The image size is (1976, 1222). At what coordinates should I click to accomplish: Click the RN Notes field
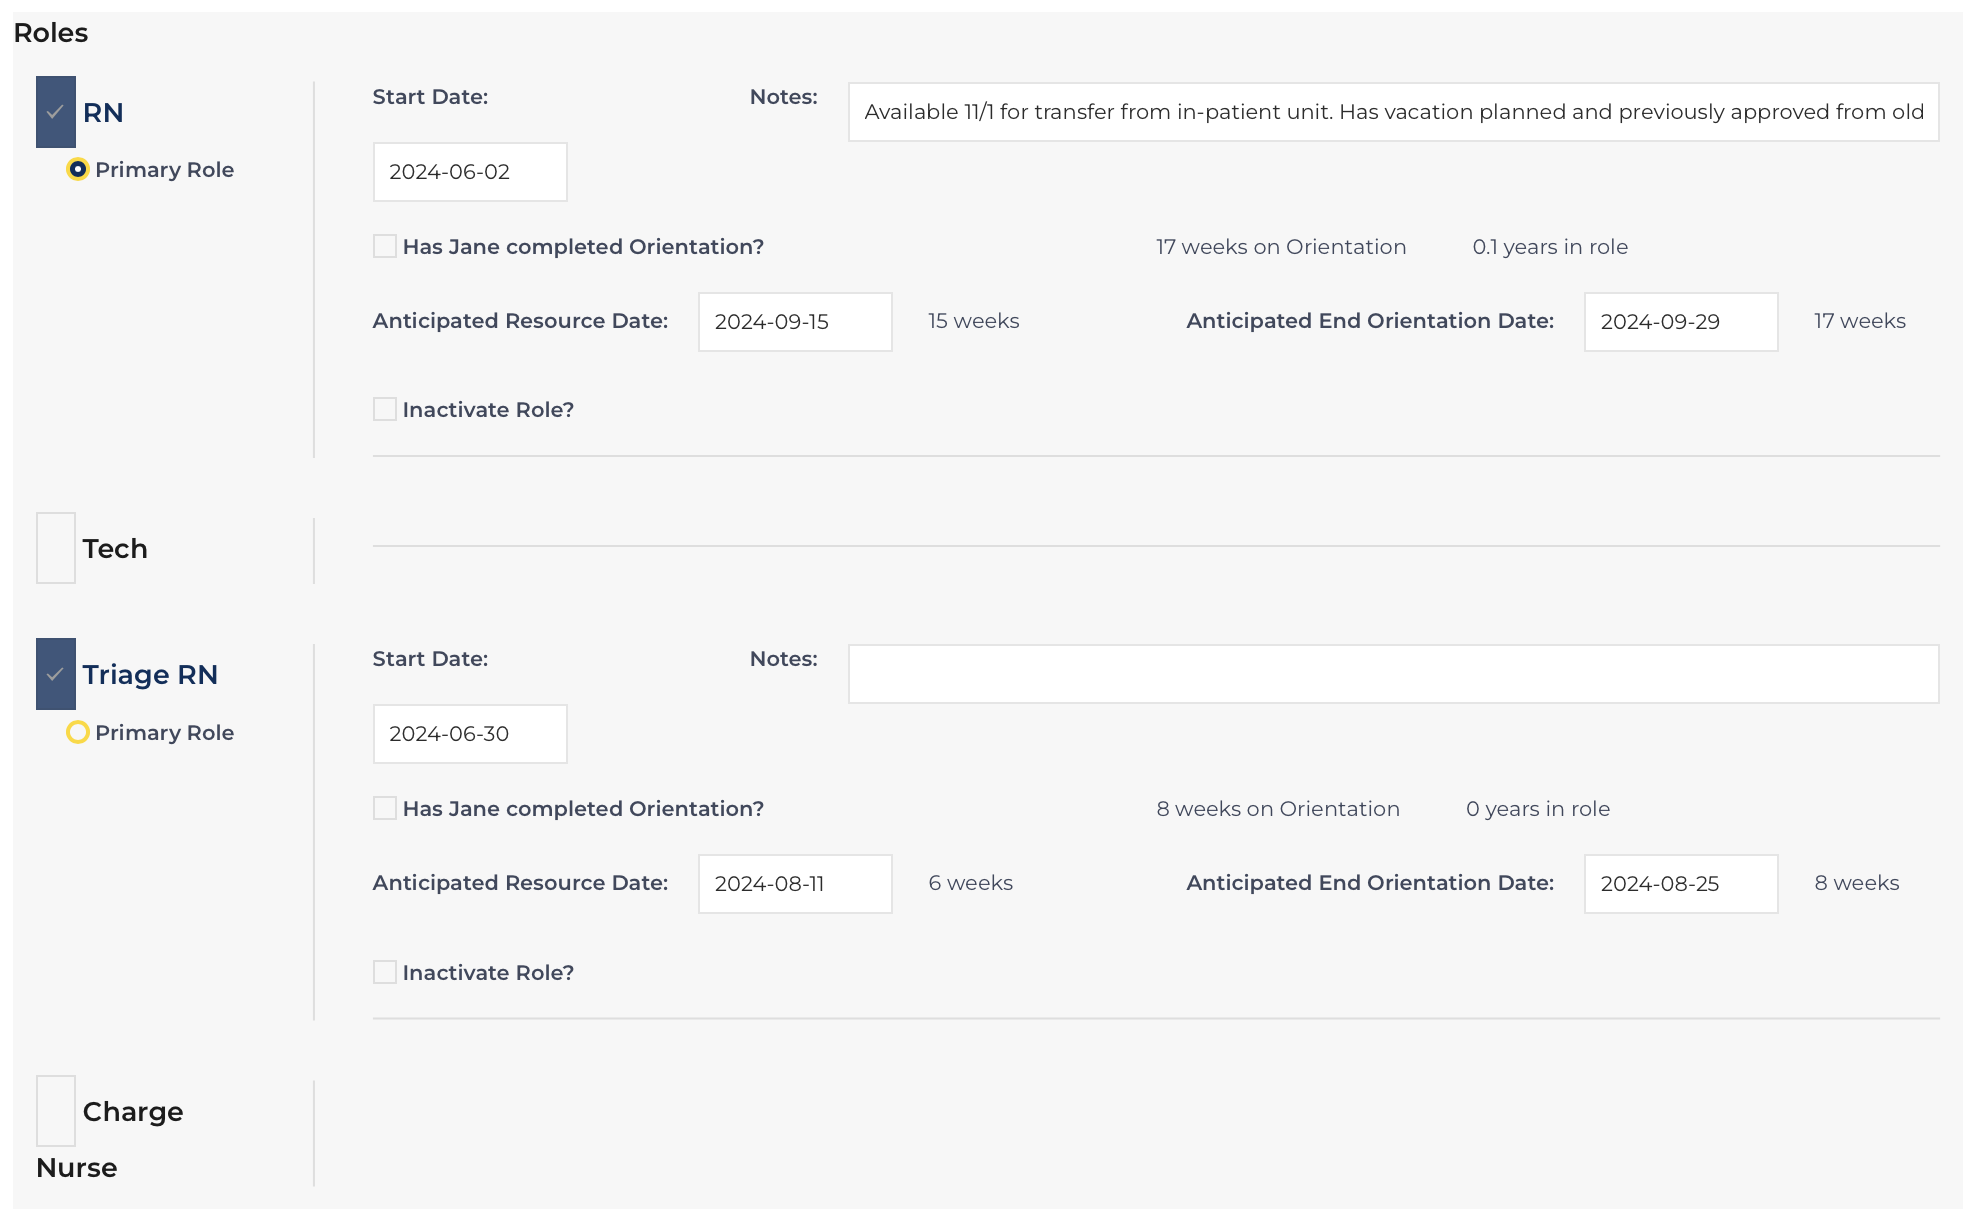pos(1394,112)
